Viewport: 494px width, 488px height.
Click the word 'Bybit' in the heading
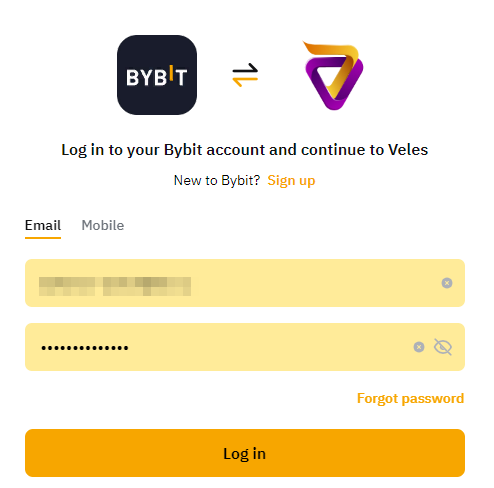click(x=183, y=150)
